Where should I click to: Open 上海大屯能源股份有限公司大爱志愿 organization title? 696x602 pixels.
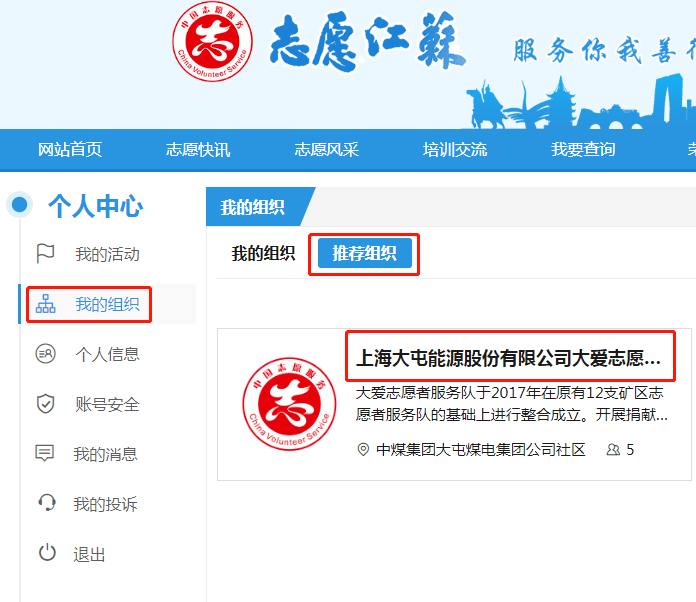coord(509,358)
